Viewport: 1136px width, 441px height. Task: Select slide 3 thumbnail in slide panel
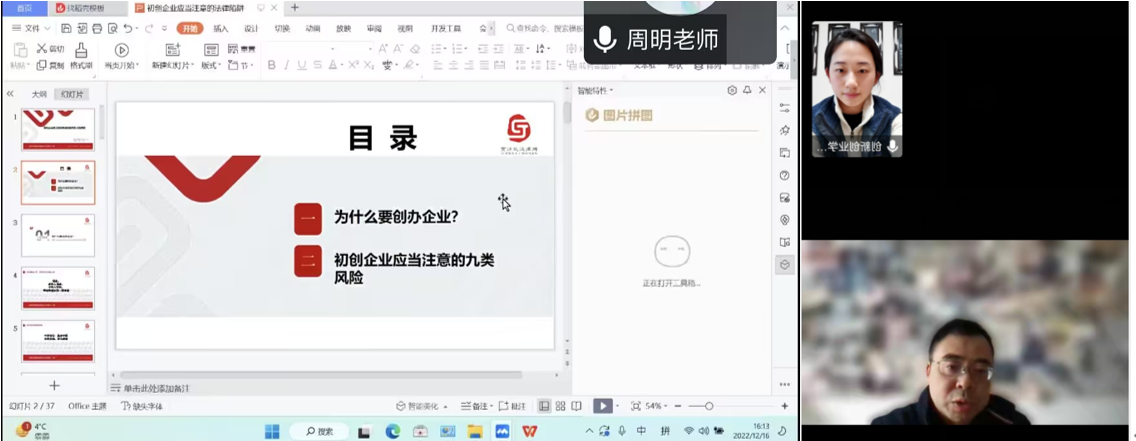[x=58, y=235]
